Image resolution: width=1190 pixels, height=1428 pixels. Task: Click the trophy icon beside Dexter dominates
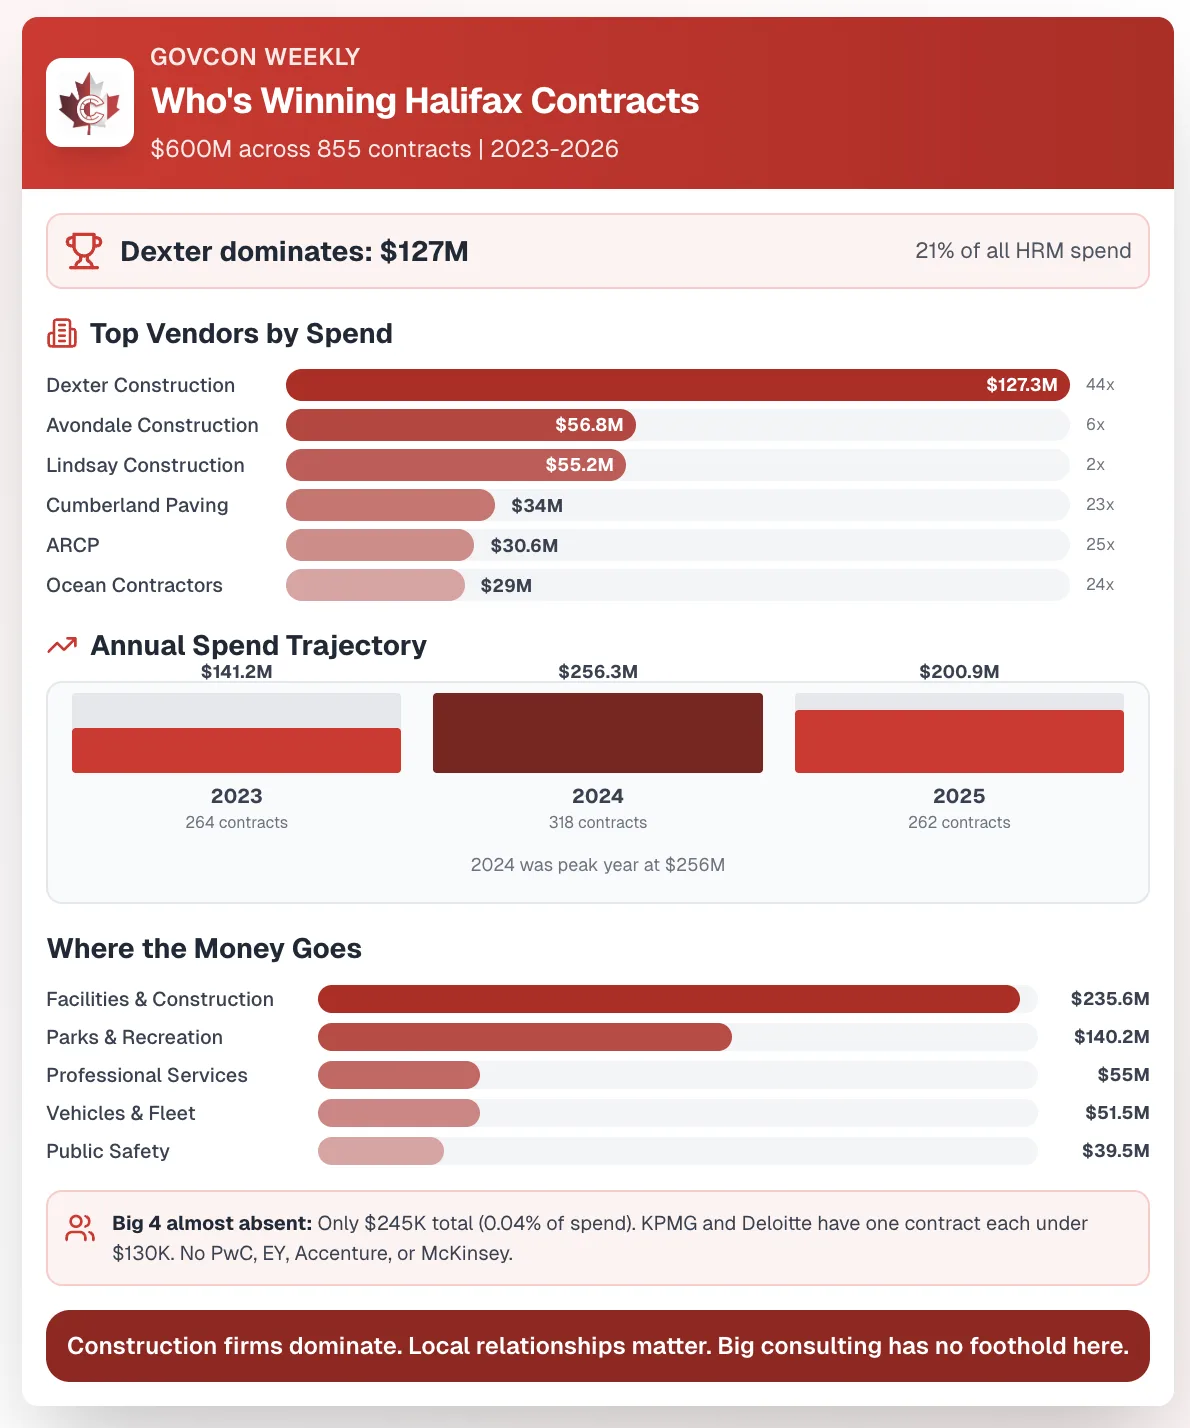click(x=84, y=251)
